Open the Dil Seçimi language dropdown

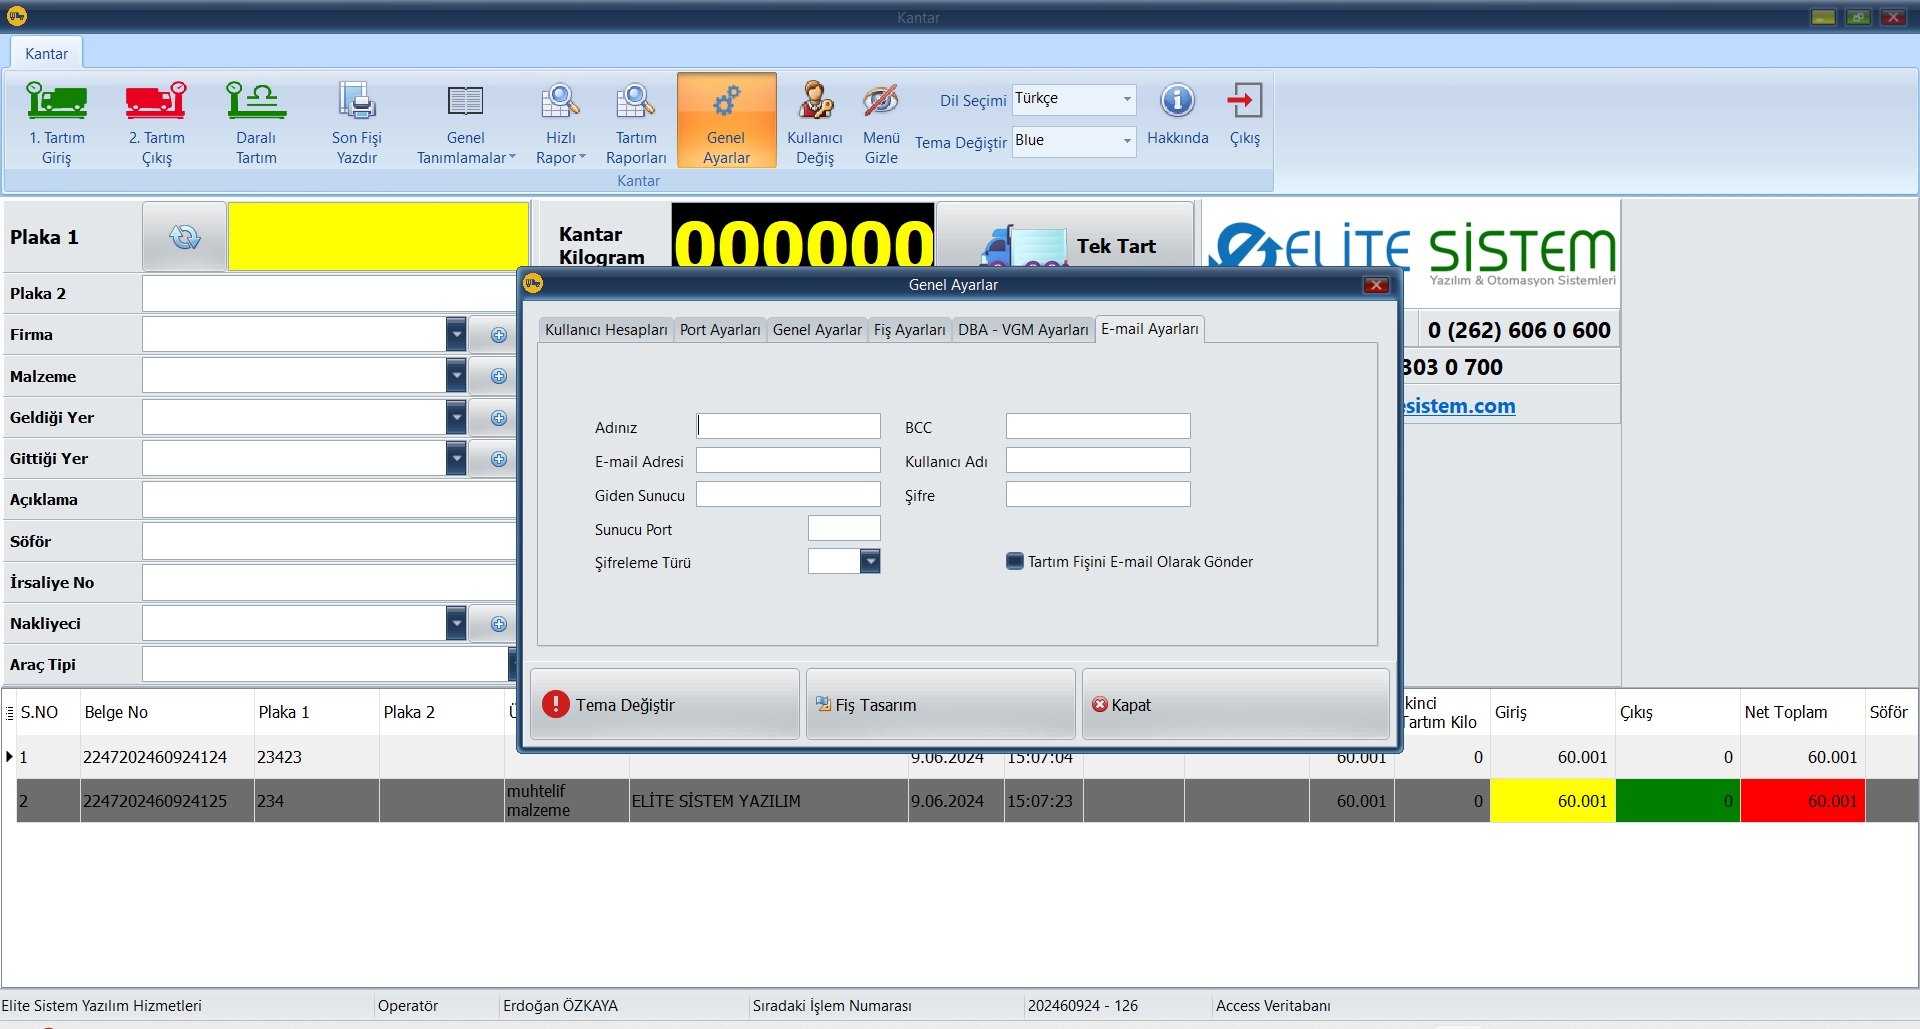tap(1126, 99)
